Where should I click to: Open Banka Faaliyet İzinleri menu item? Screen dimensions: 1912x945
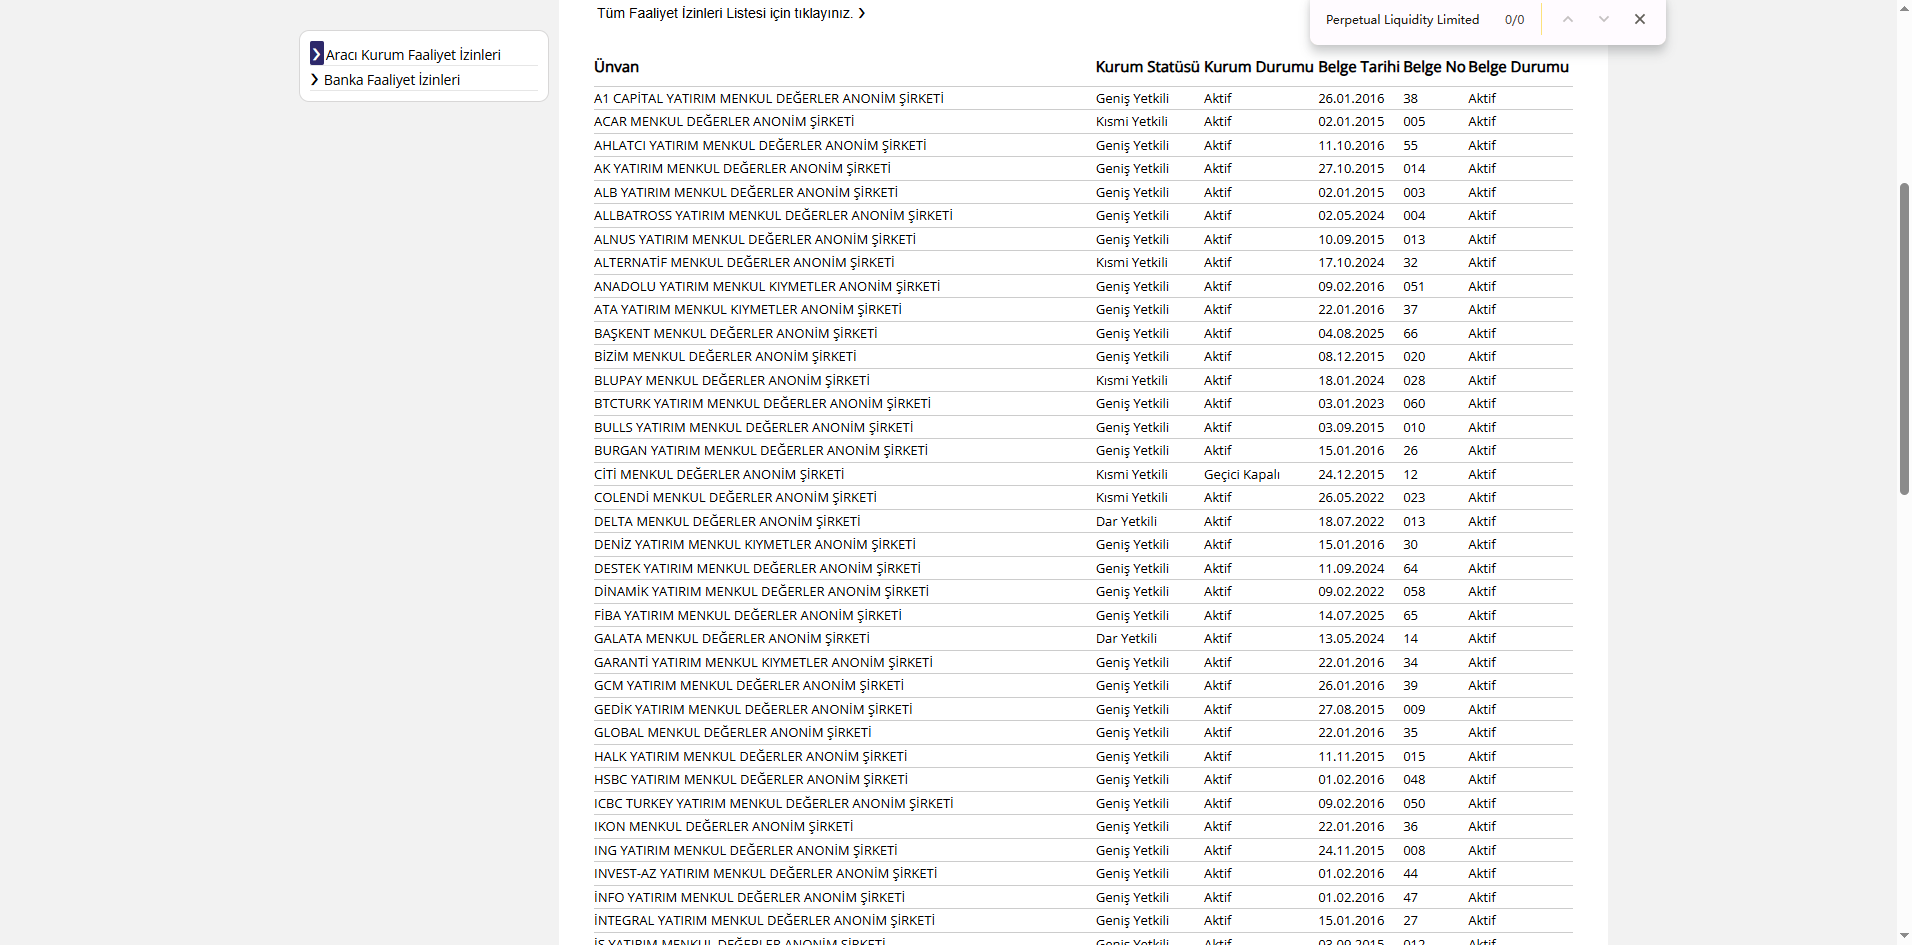(x=391, y=80)
